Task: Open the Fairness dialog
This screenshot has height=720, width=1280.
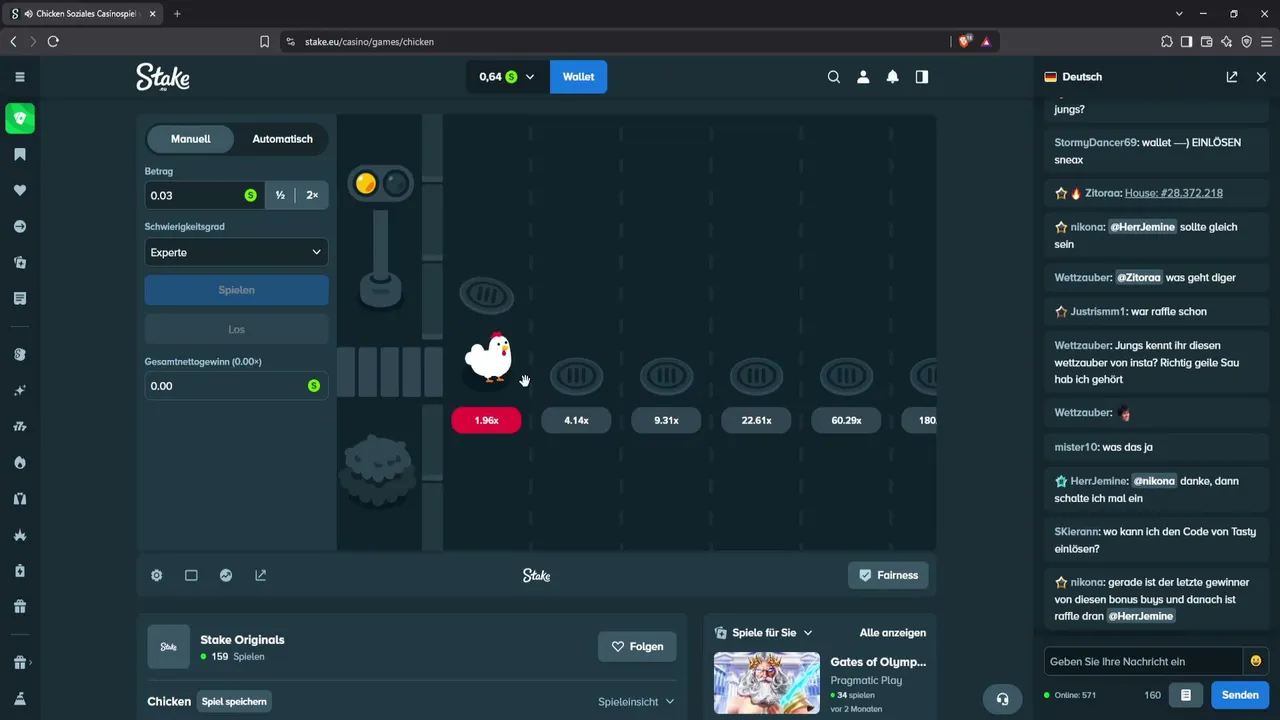Action: (x=888, y=575)
